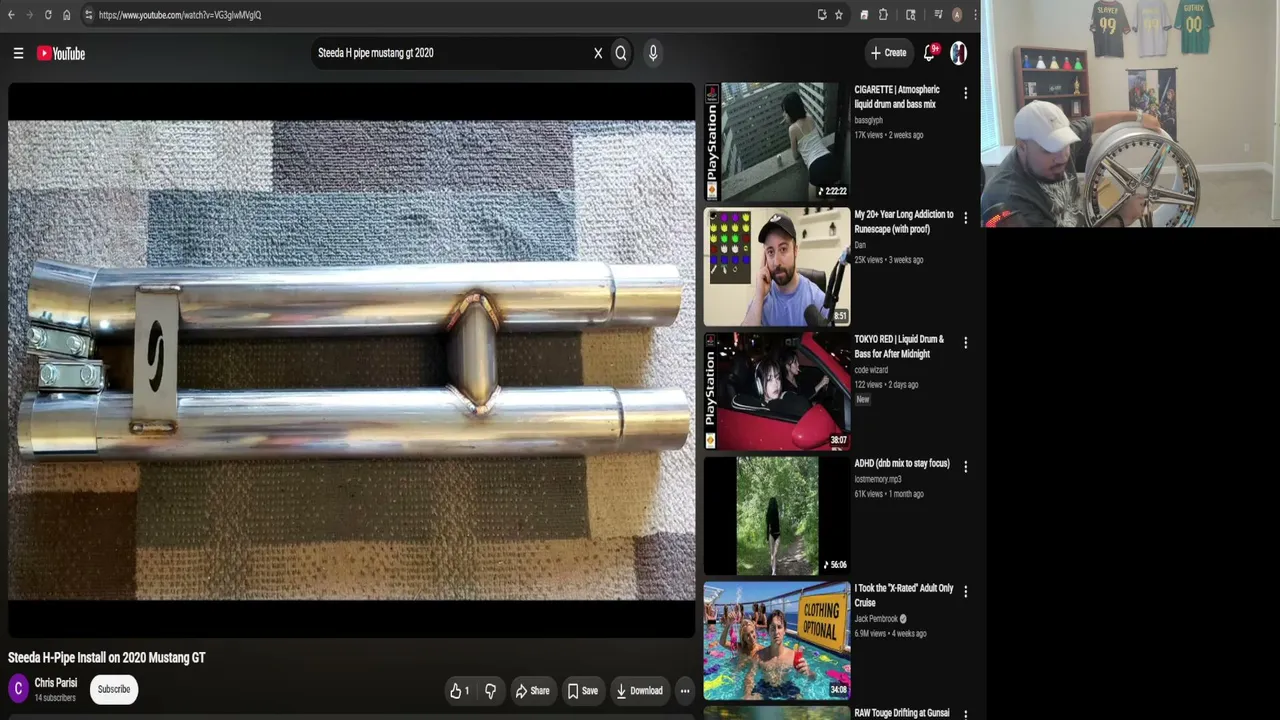
Task: Click the Create button
Action: [888, 53]
